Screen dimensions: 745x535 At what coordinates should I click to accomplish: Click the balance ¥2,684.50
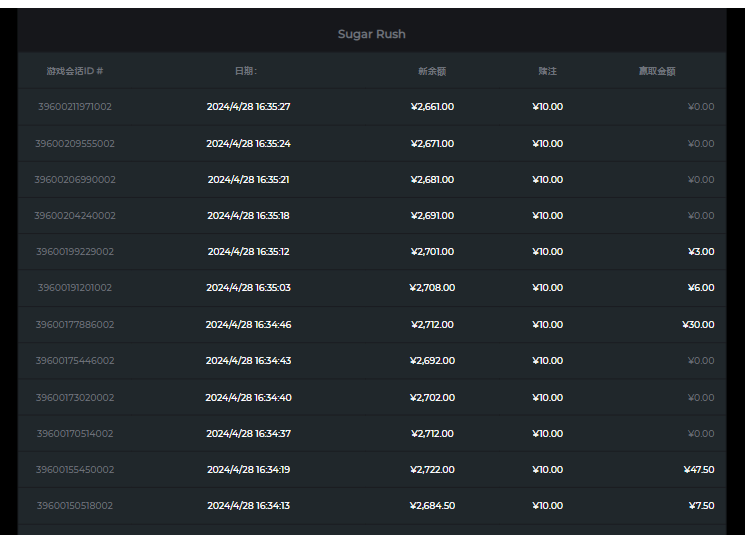click(x=432, y=506)
